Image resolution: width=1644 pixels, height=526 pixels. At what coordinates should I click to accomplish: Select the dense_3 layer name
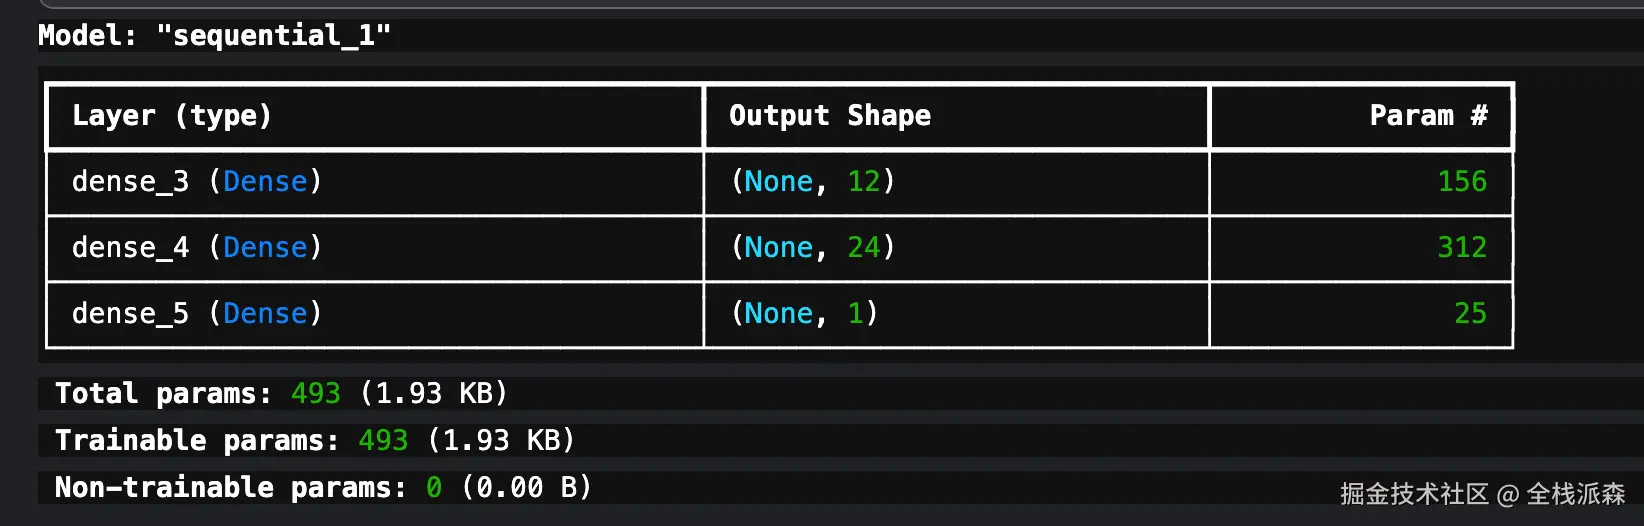[x=130, y=182]
